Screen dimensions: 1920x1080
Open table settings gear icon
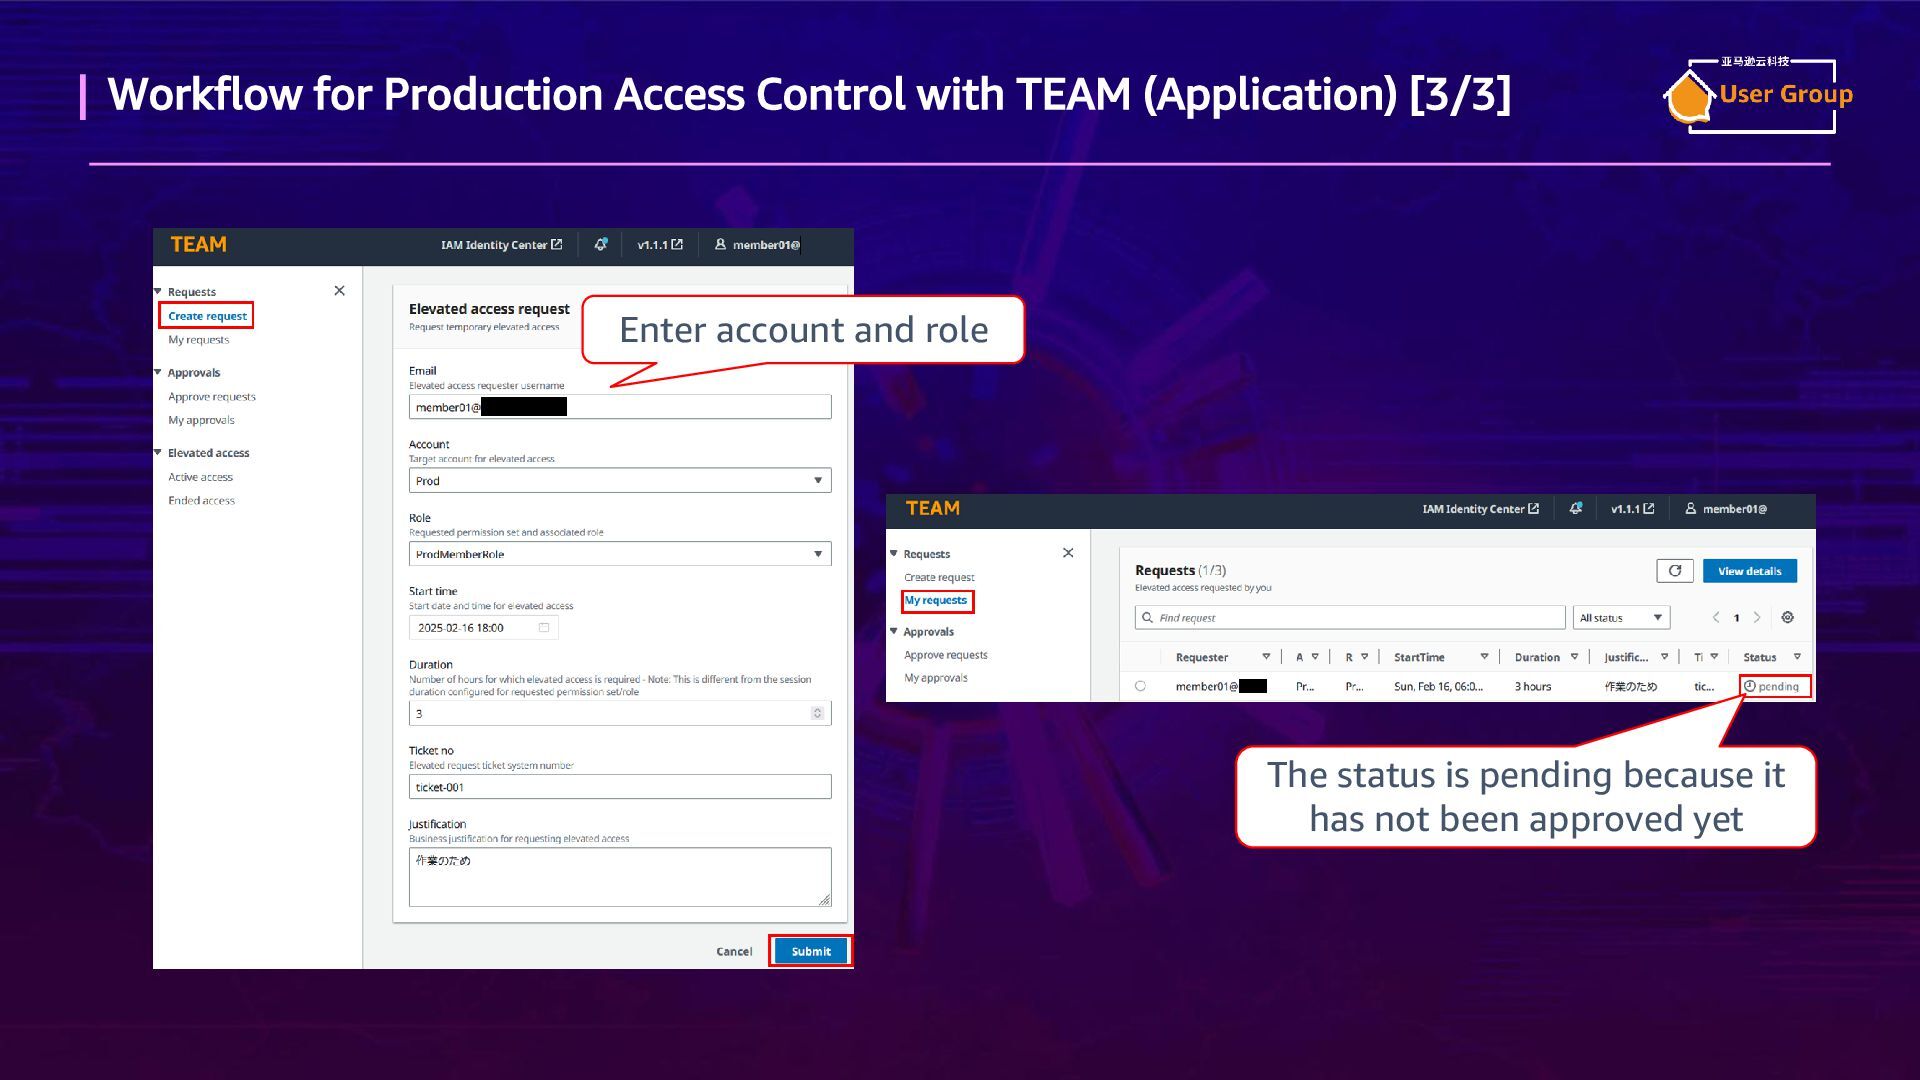pyautogui.click(x=1787, y=618)
